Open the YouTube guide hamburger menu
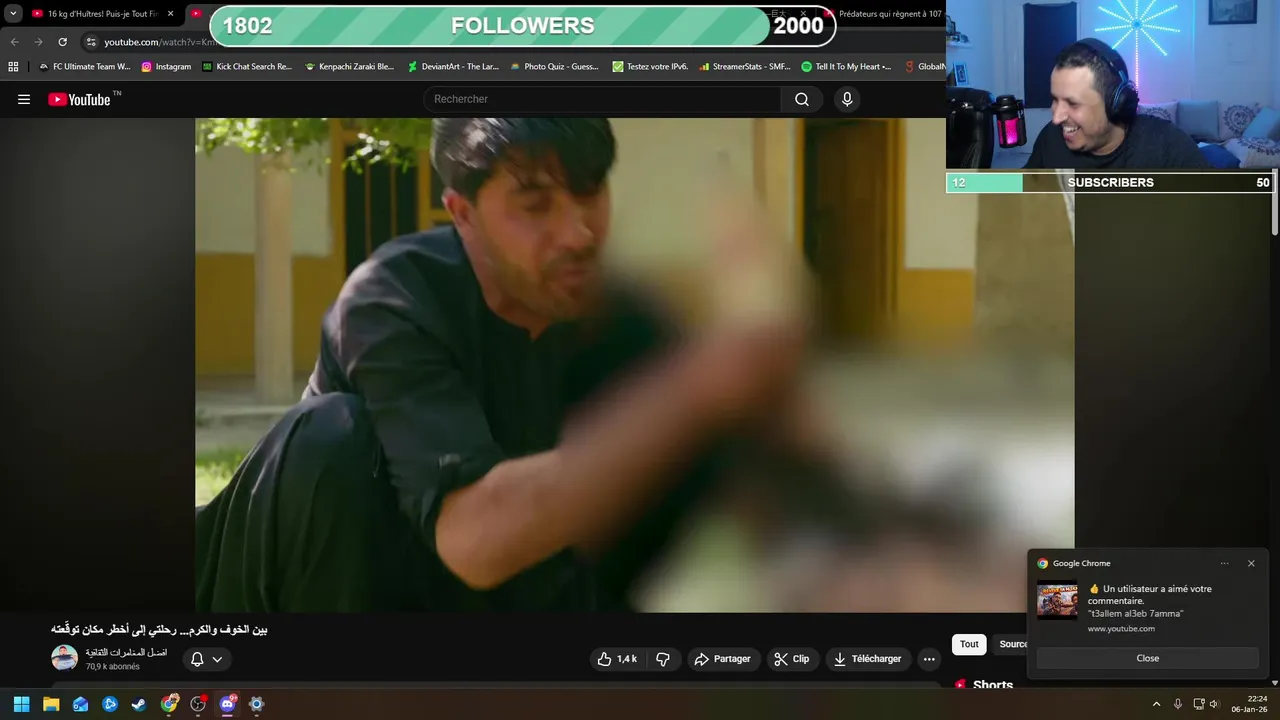This screenshot has width=1280, height=720. point(24,99)
